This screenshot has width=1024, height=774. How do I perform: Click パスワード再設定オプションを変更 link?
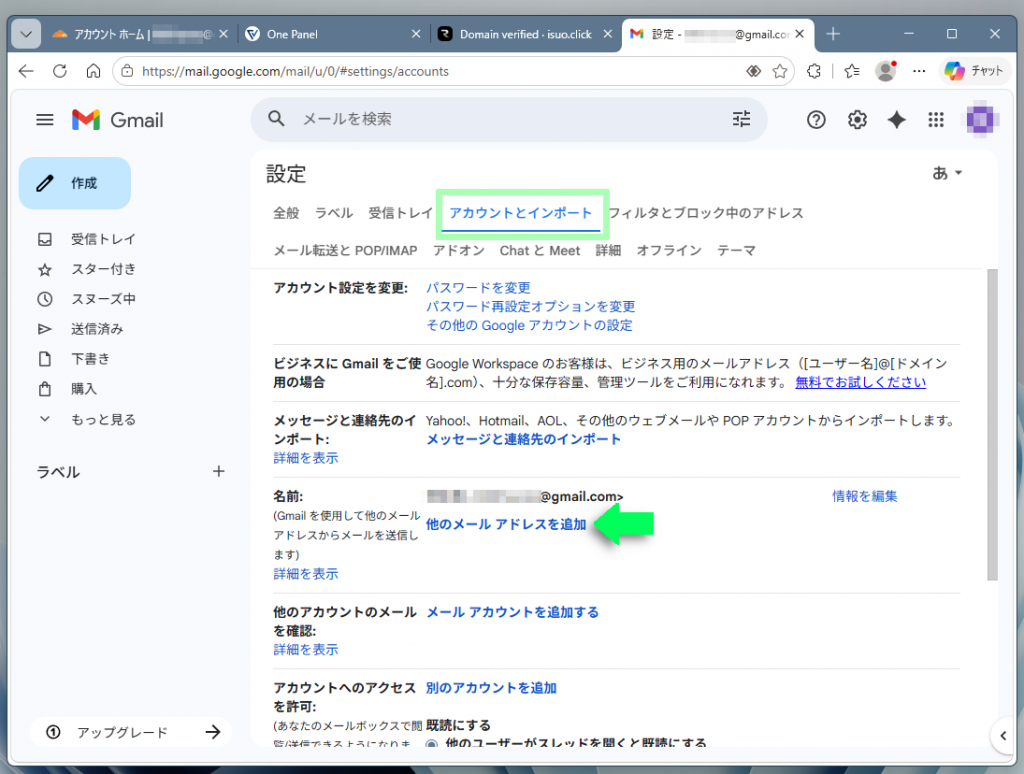(530, 306)
